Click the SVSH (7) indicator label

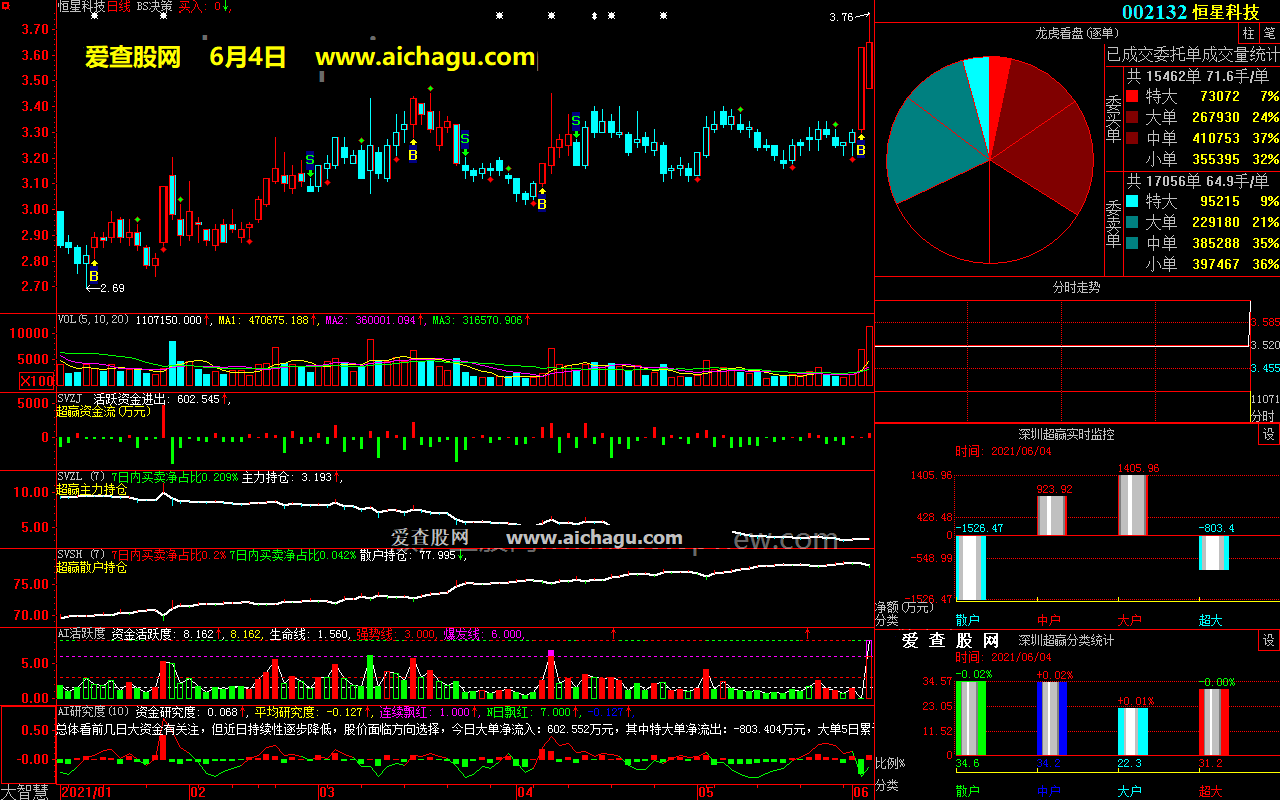(81, 555)
